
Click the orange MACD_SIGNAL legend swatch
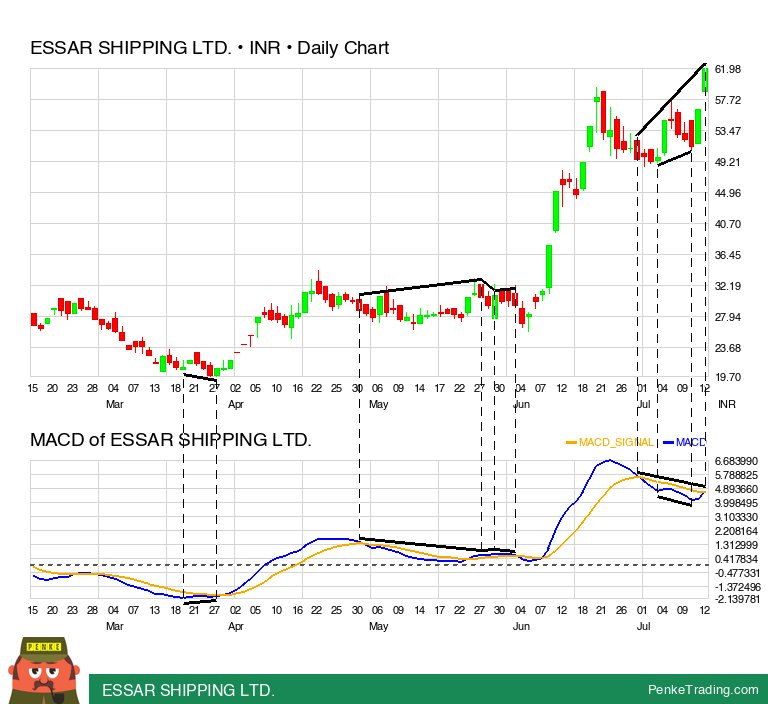(x=571, y=443)
